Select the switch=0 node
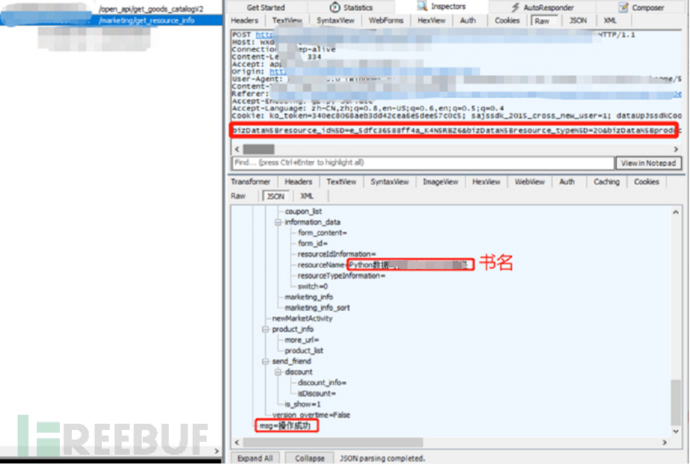This screenshot has height=464, width=690. 312,286
